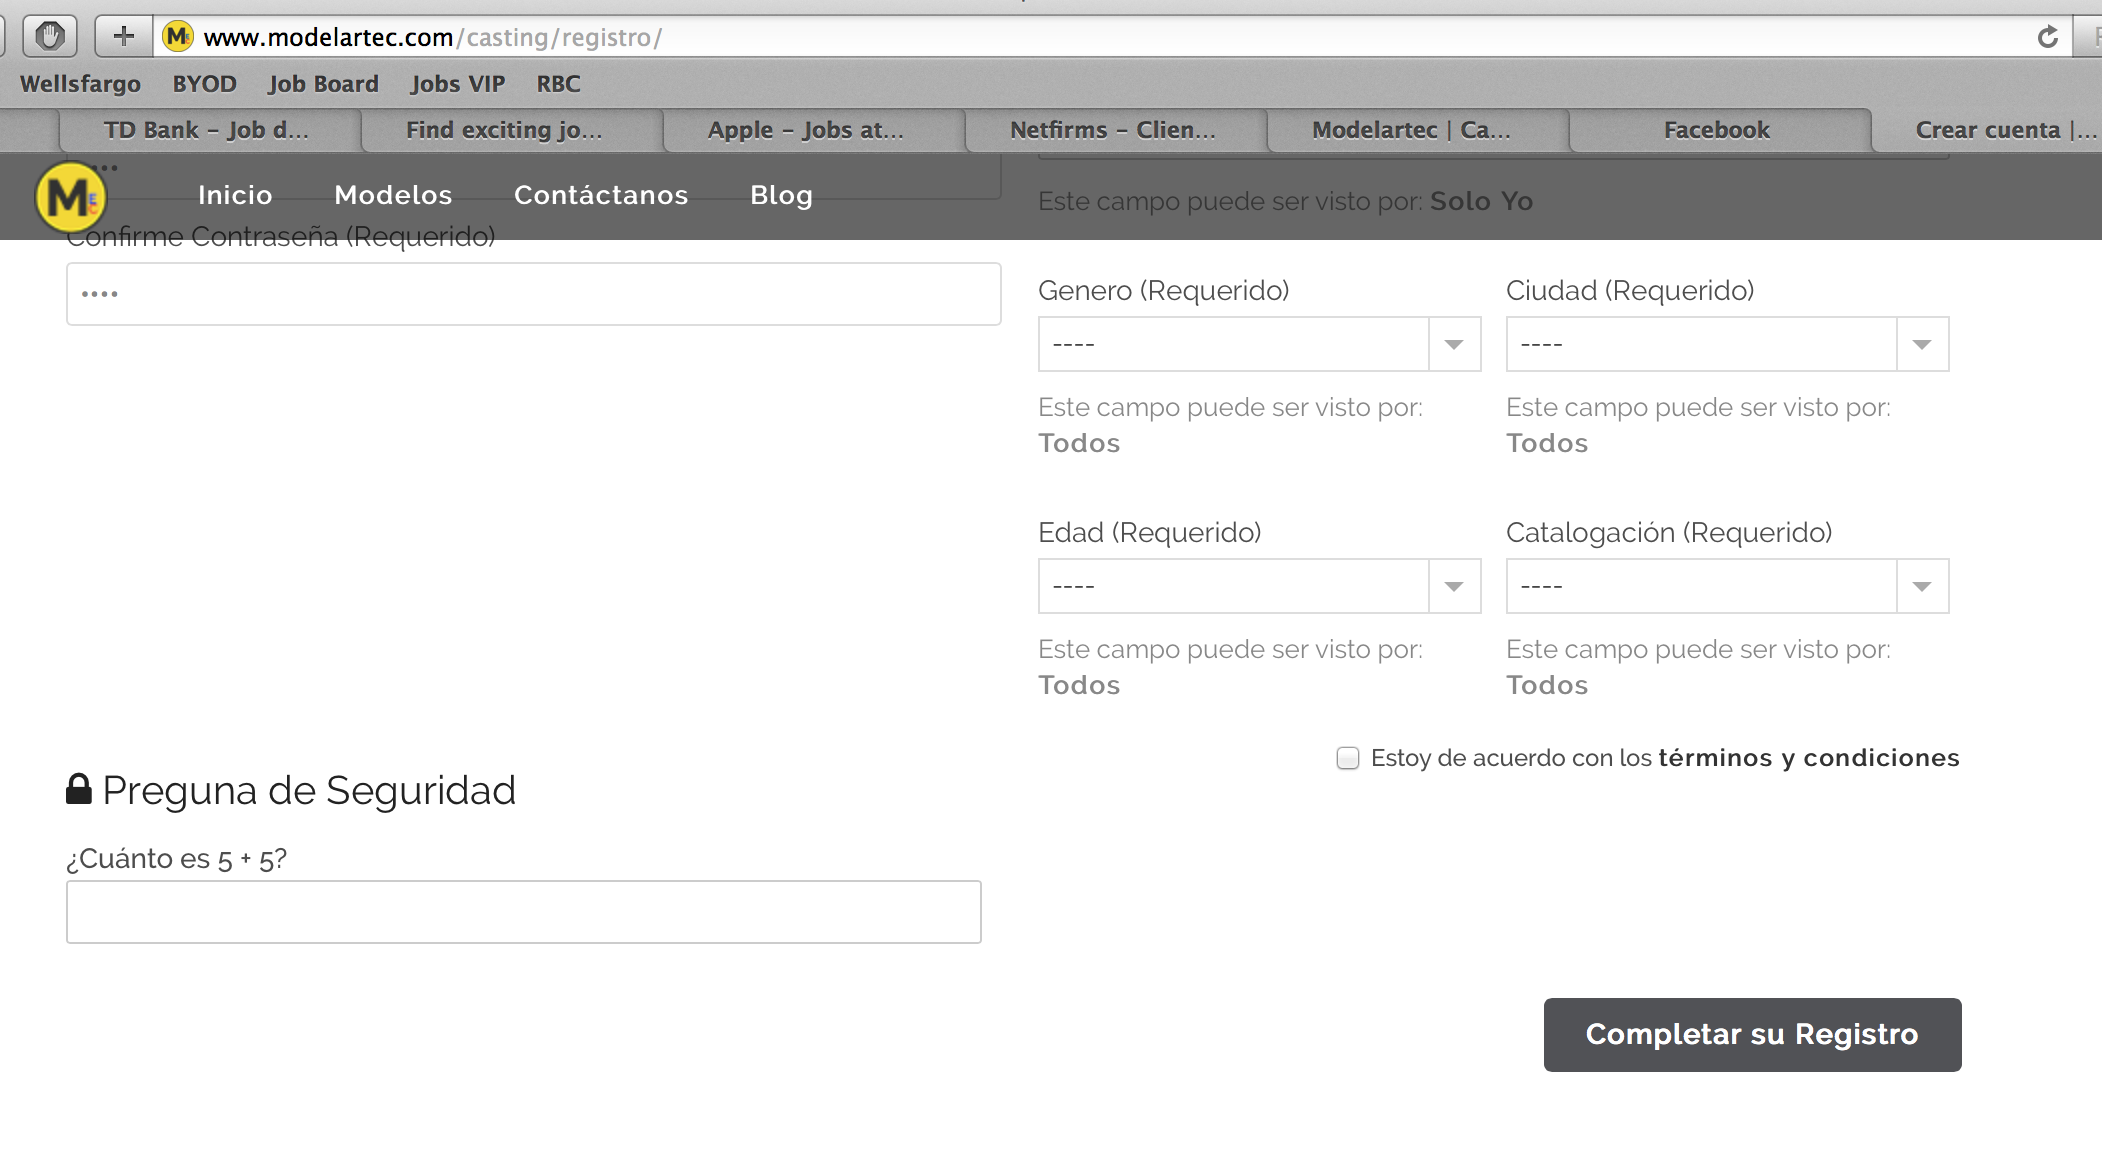Open the términos y condiciones link

coord(1808,758)
